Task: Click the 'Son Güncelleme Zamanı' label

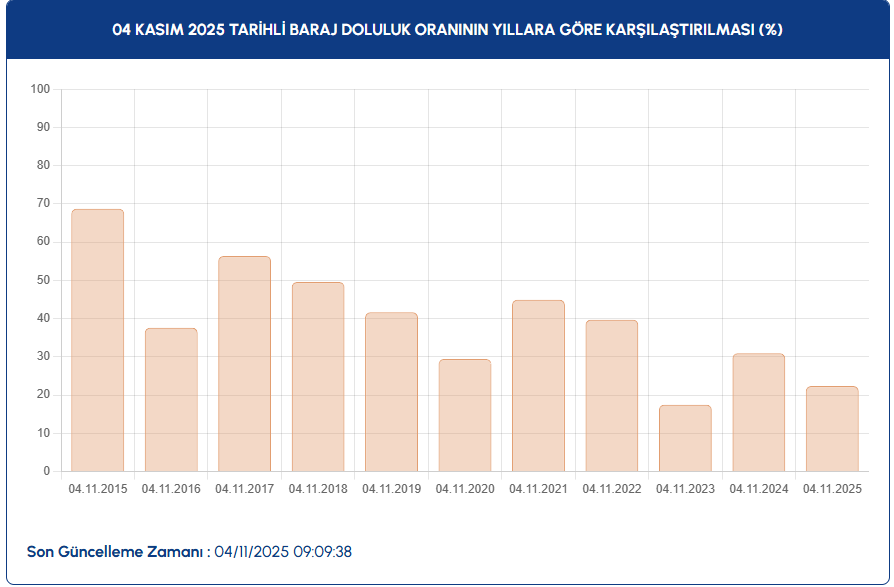Action: (118, 552)
